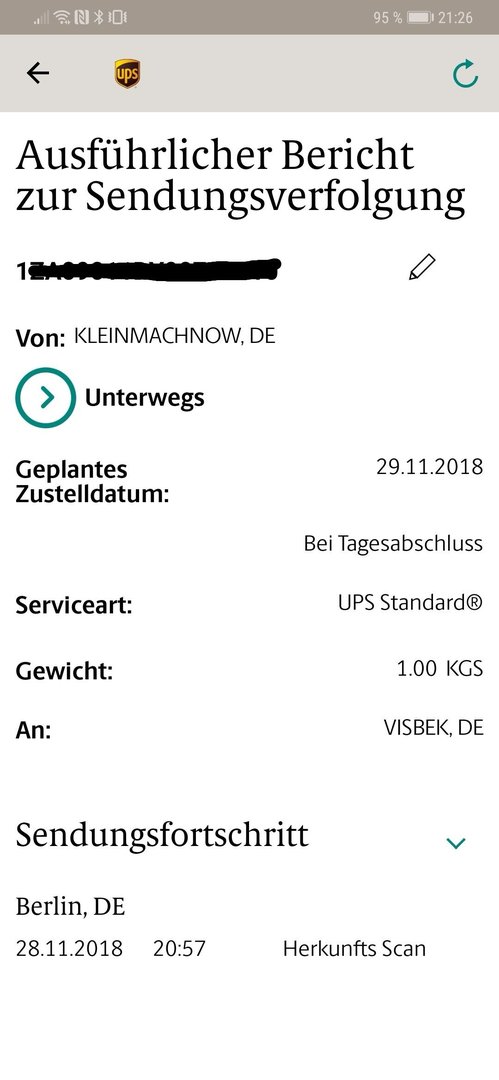
Task: Tap the Herkunfts Scan entry
Action: click(x=354, y=948)
